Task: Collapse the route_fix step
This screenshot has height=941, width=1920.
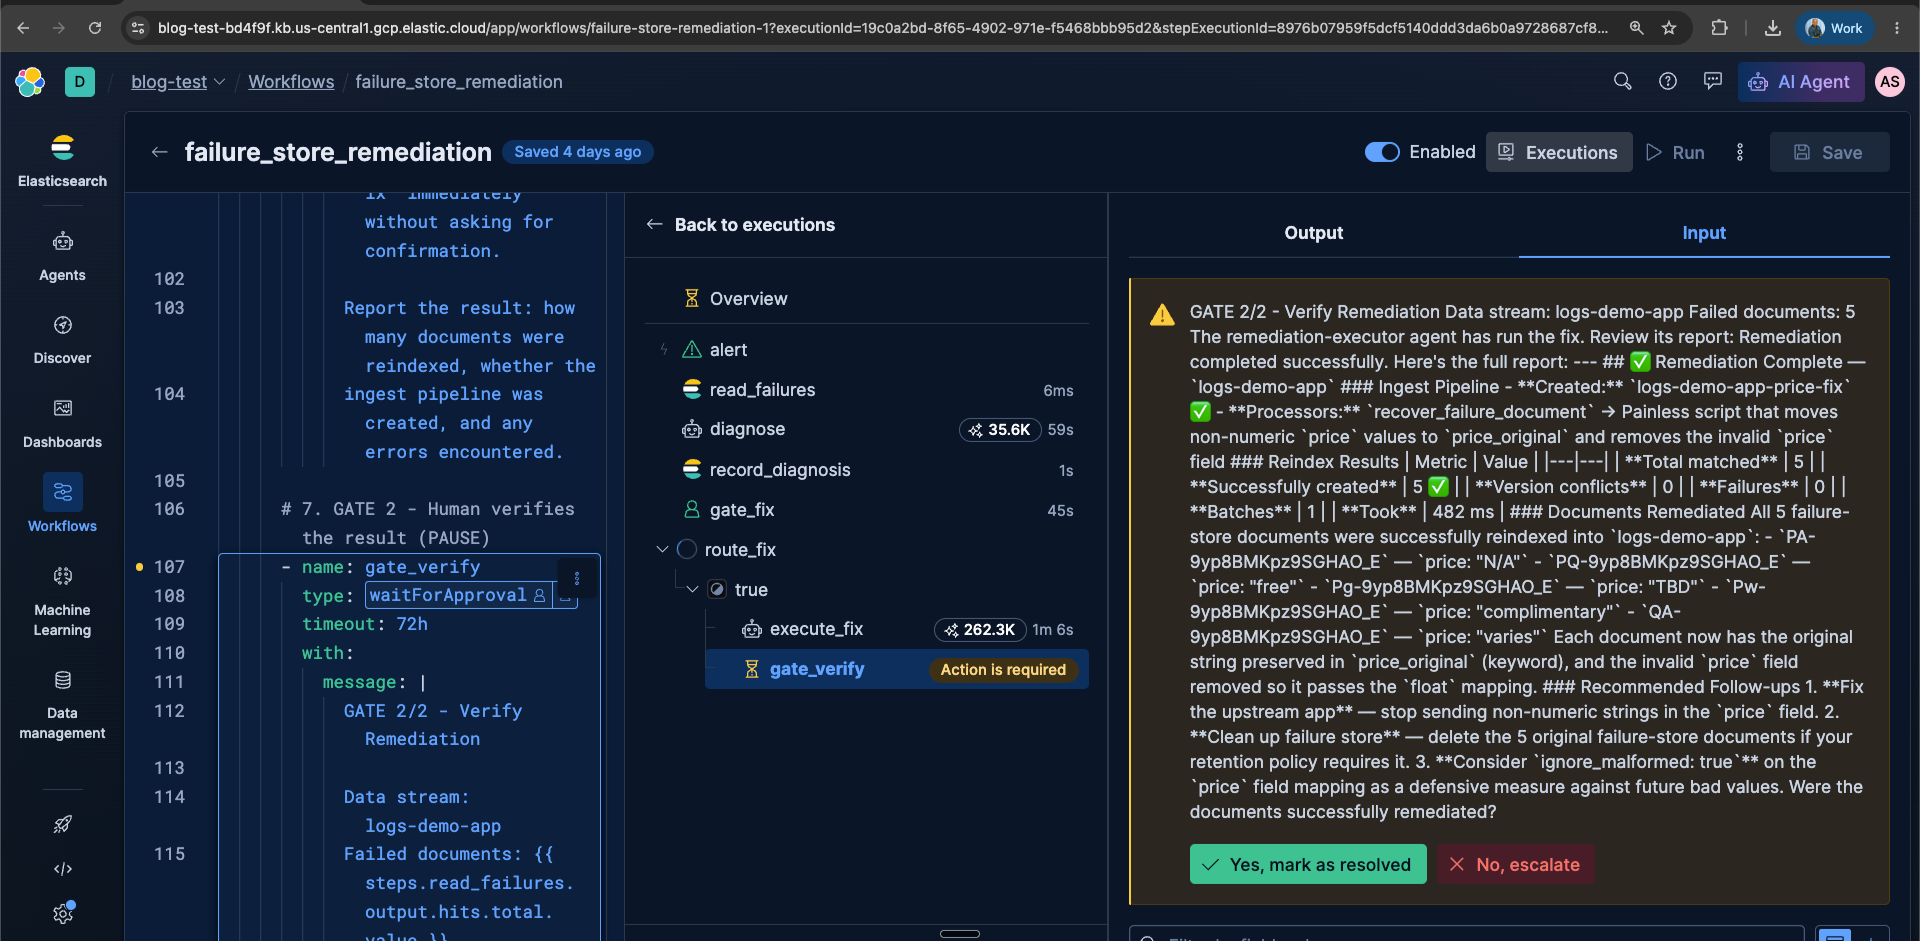Action: (x=662, y=549)
